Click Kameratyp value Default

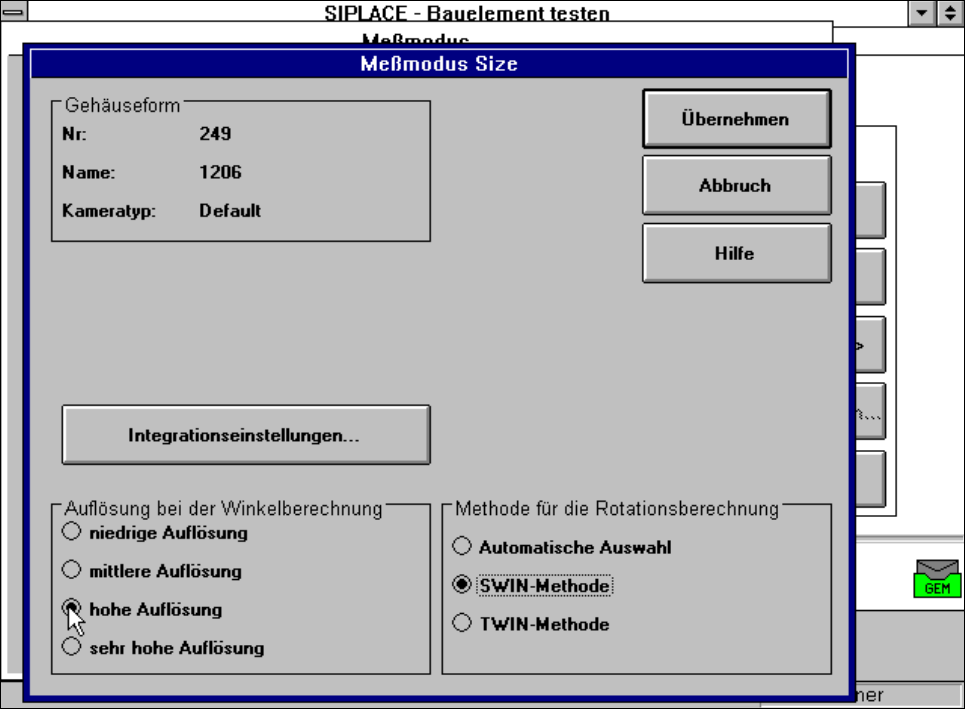tap(230, 210)
